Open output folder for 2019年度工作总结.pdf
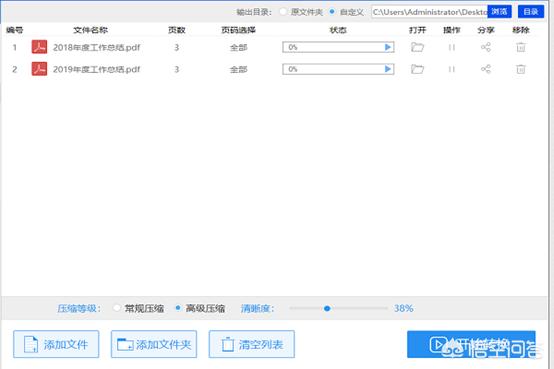 pyautogui.click(x=417, y=69)
